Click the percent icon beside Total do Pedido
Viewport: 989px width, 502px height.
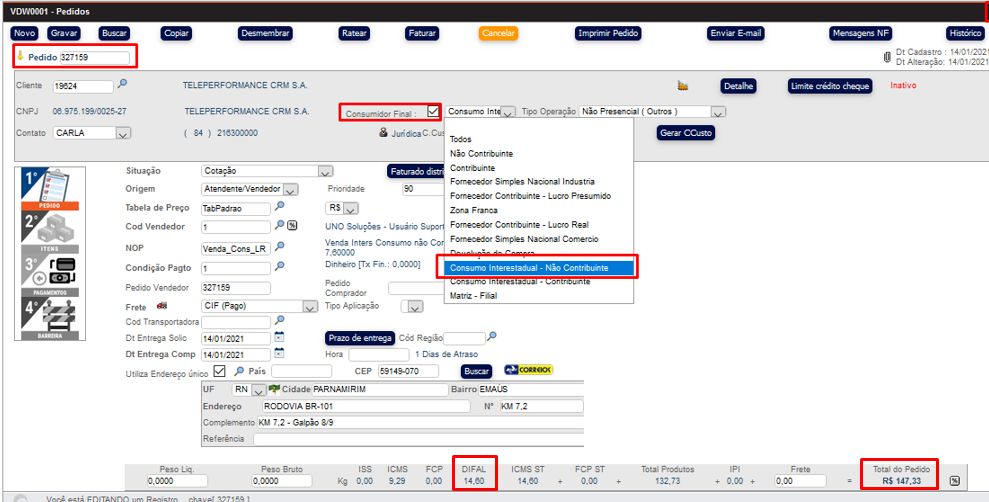pos(954,481)
